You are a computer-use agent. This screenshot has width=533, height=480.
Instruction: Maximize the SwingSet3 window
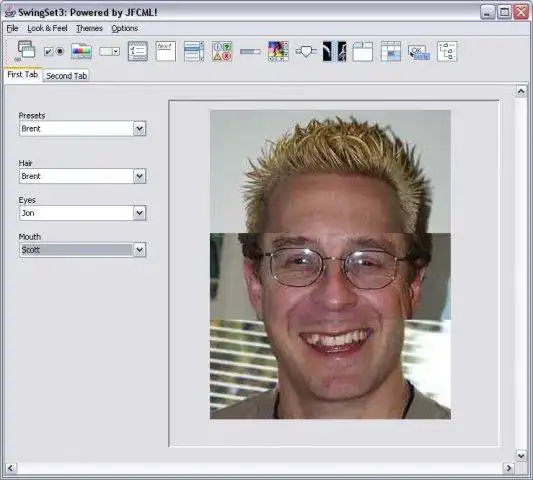point(504,12)
